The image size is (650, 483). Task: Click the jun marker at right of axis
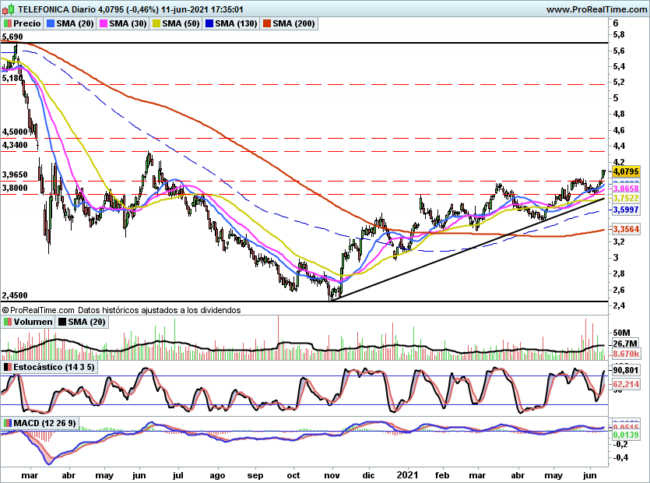point(590,476)
